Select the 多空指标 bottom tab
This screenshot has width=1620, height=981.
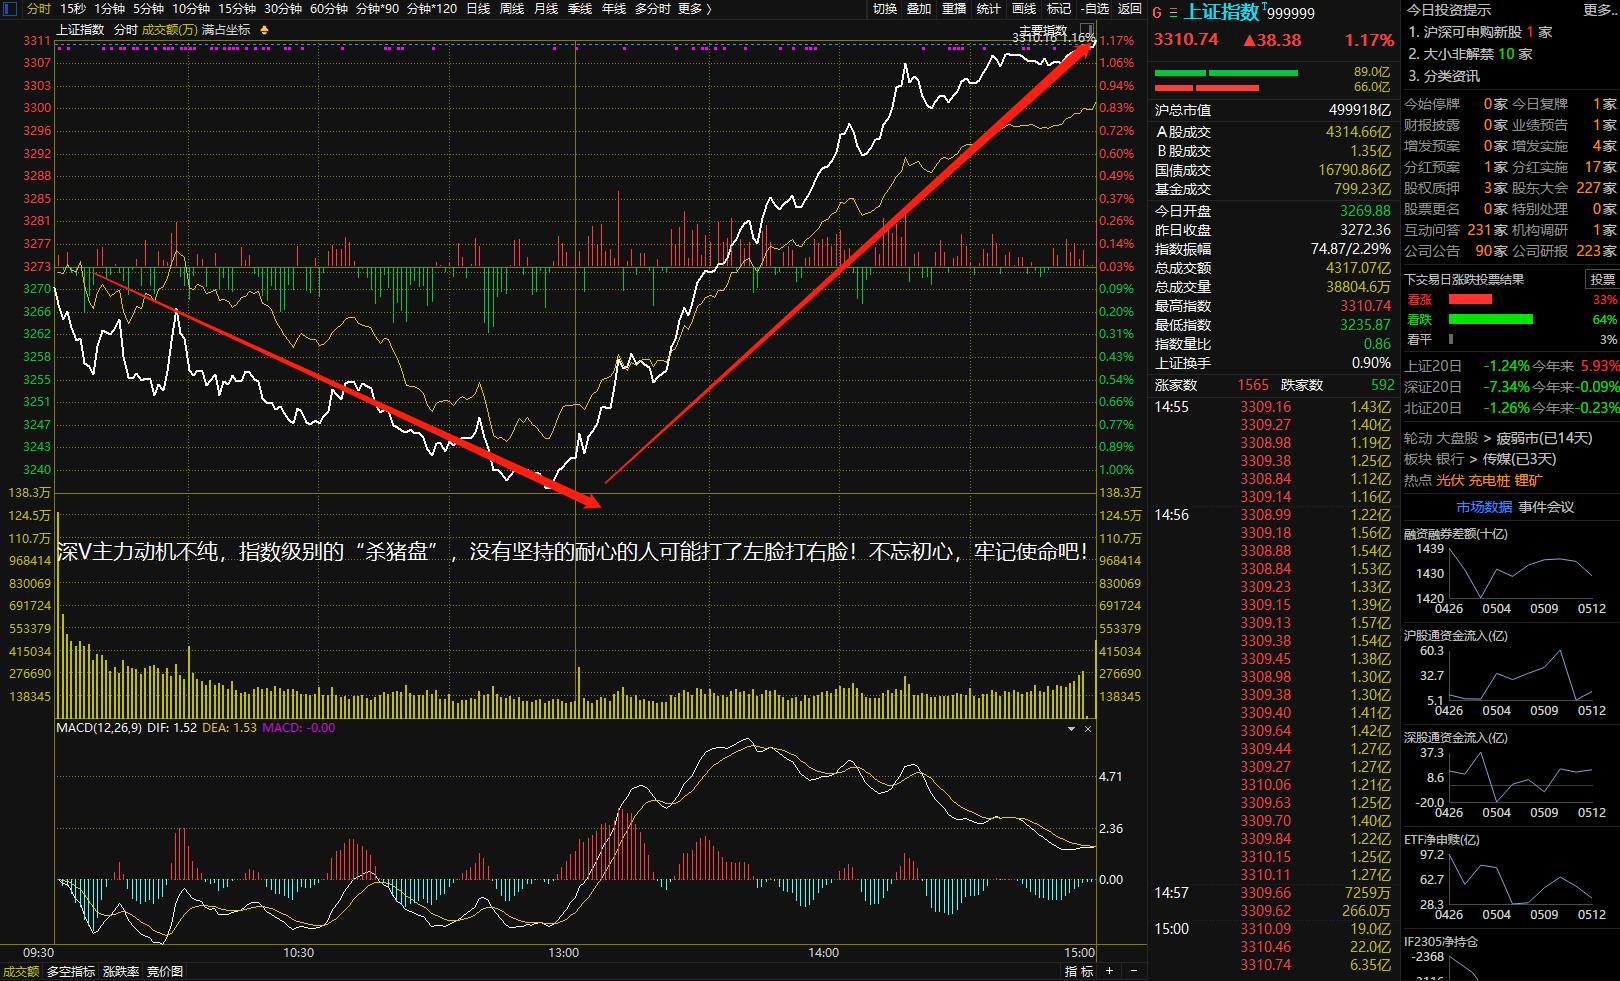(x=71, y=971)
